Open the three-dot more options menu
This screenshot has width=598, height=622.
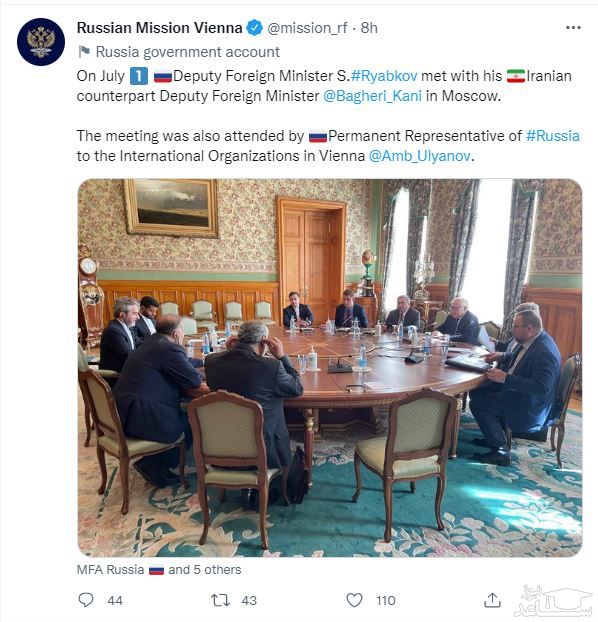(573, 28)
